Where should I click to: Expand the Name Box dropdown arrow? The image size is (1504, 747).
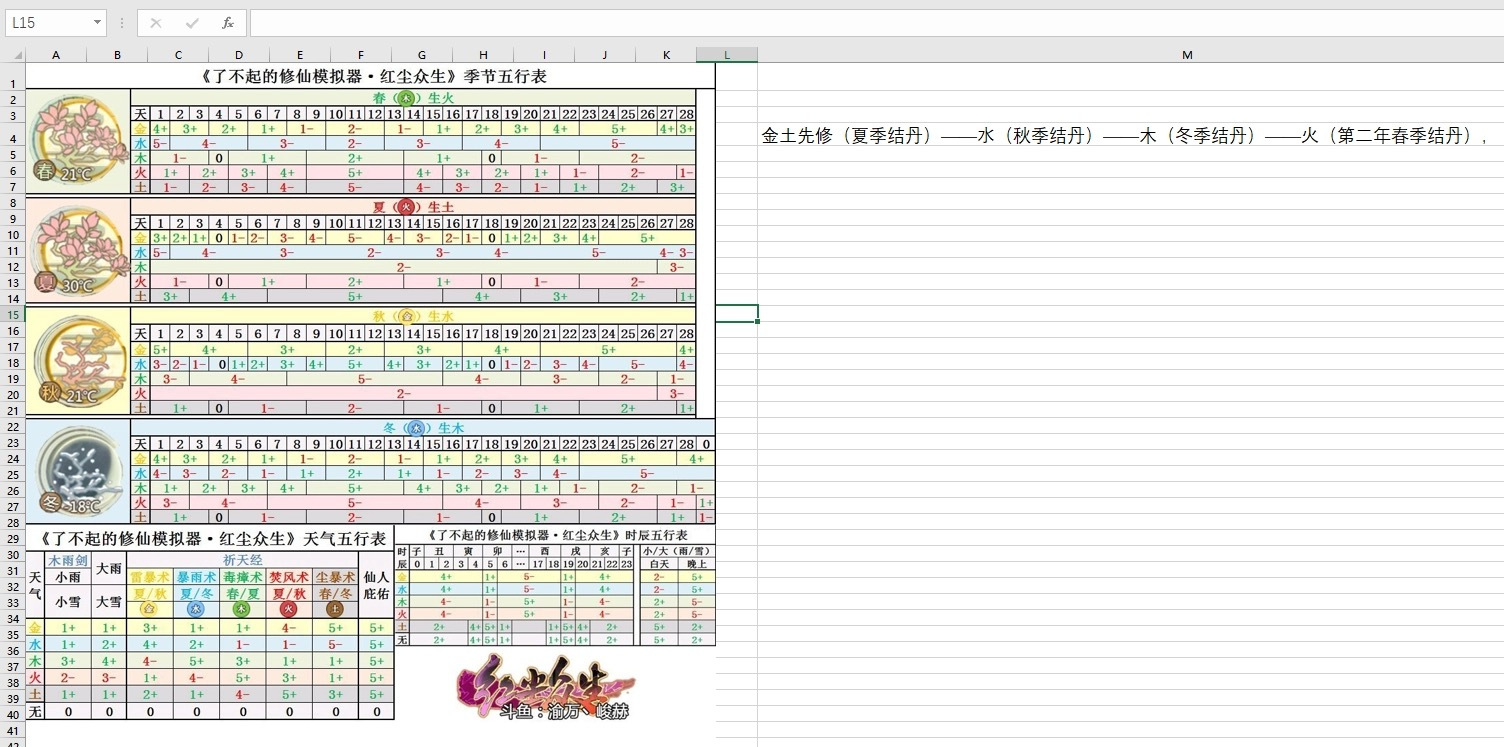97,23
